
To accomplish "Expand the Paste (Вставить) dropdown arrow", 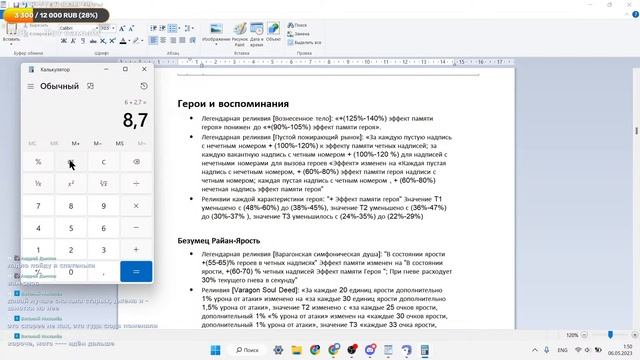I will point(11,43).
